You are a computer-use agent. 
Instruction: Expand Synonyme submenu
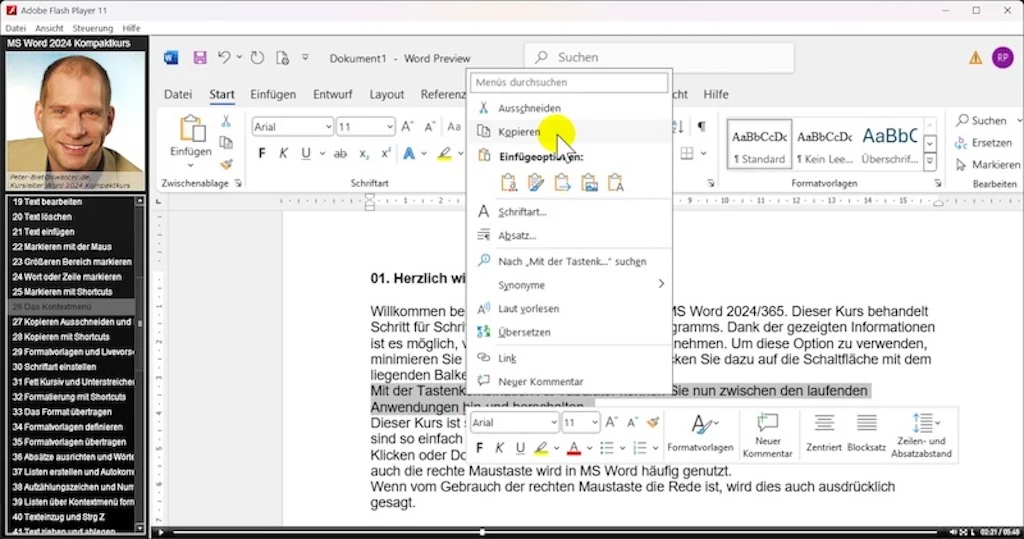[x=571, y=285]
